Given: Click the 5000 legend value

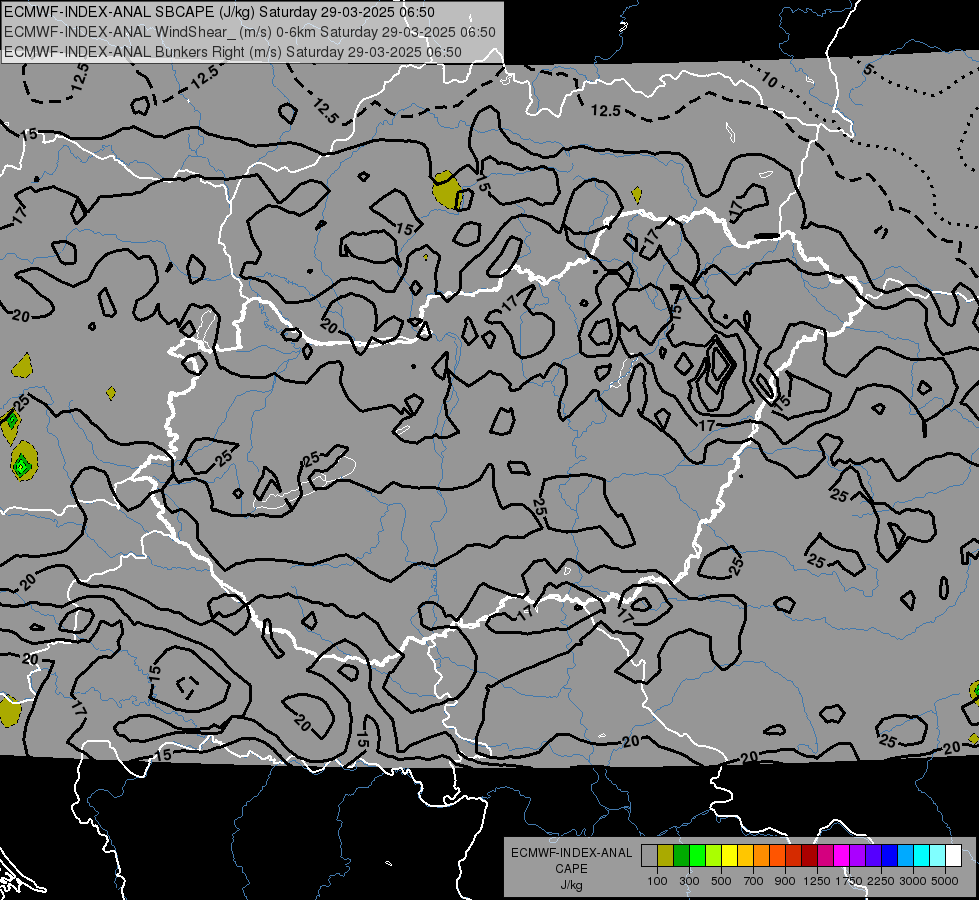Looking at the screenshot, I should coord(945,881).
